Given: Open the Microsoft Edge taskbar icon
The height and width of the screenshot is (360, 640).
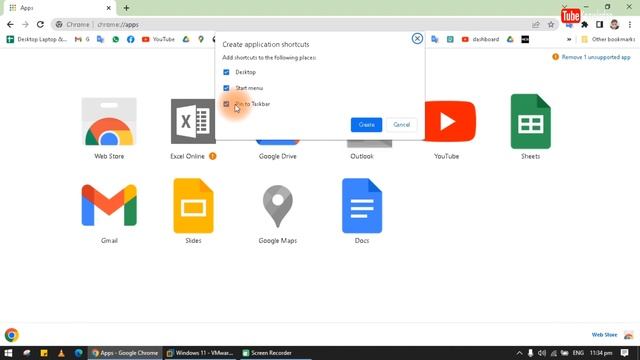Looking at the screenshot, I should click(78, 353).
